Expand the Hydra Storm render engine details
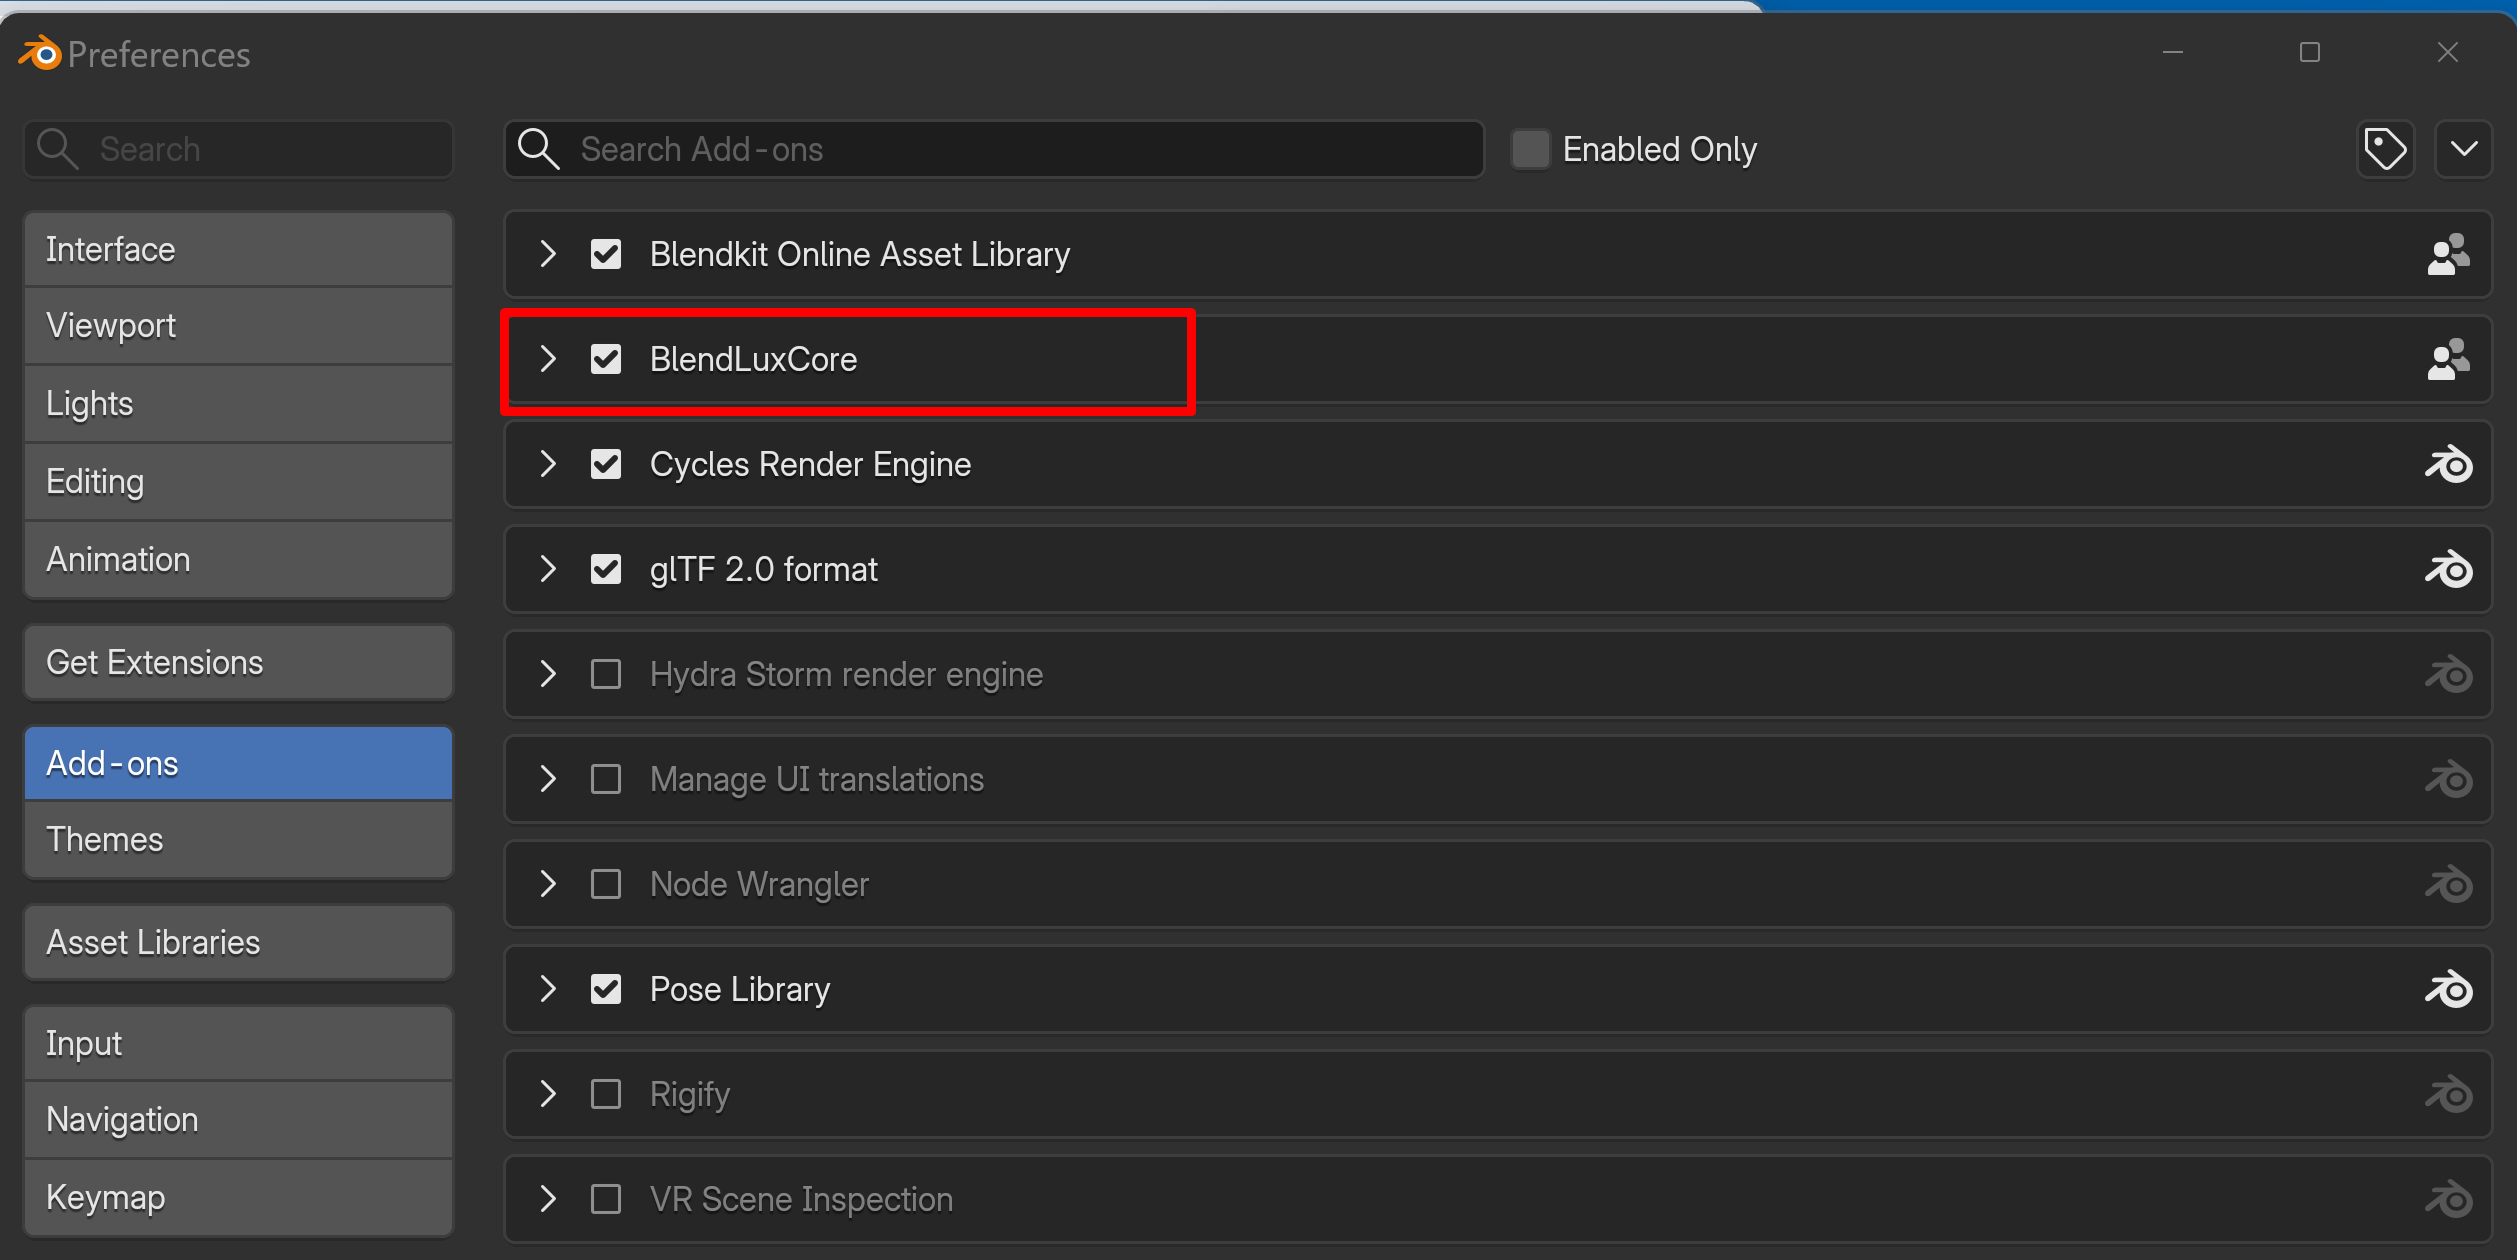The width and height of the screenshot is (2517, 1260). 548,674
